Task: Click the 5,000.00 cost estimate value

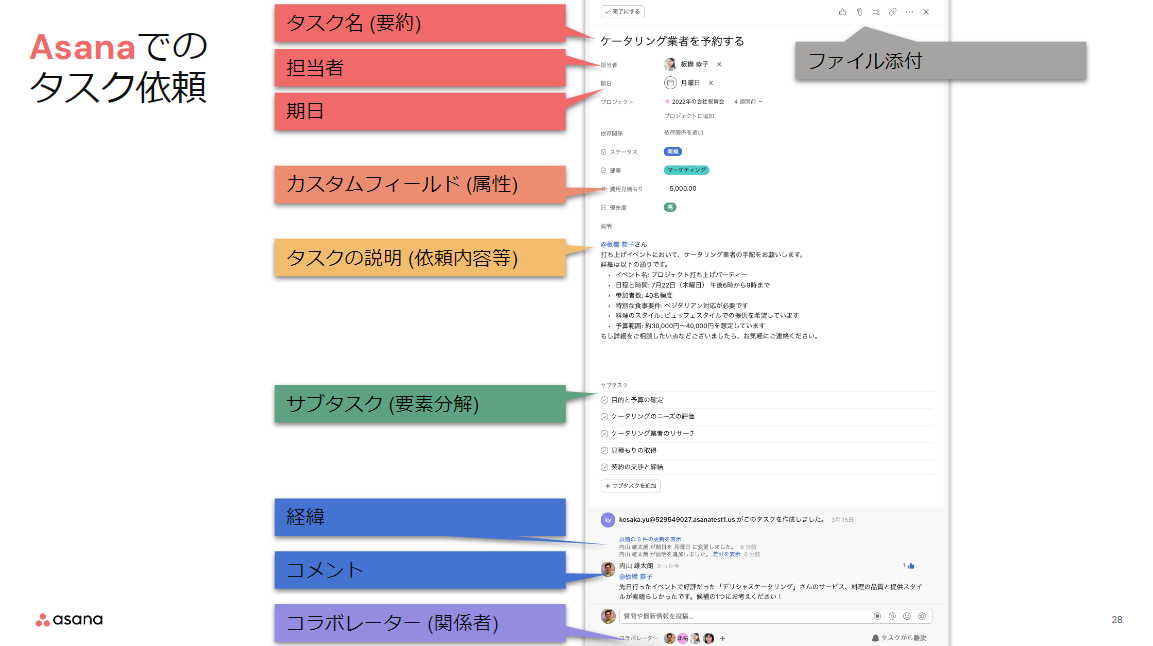Action: pos(683,189)
